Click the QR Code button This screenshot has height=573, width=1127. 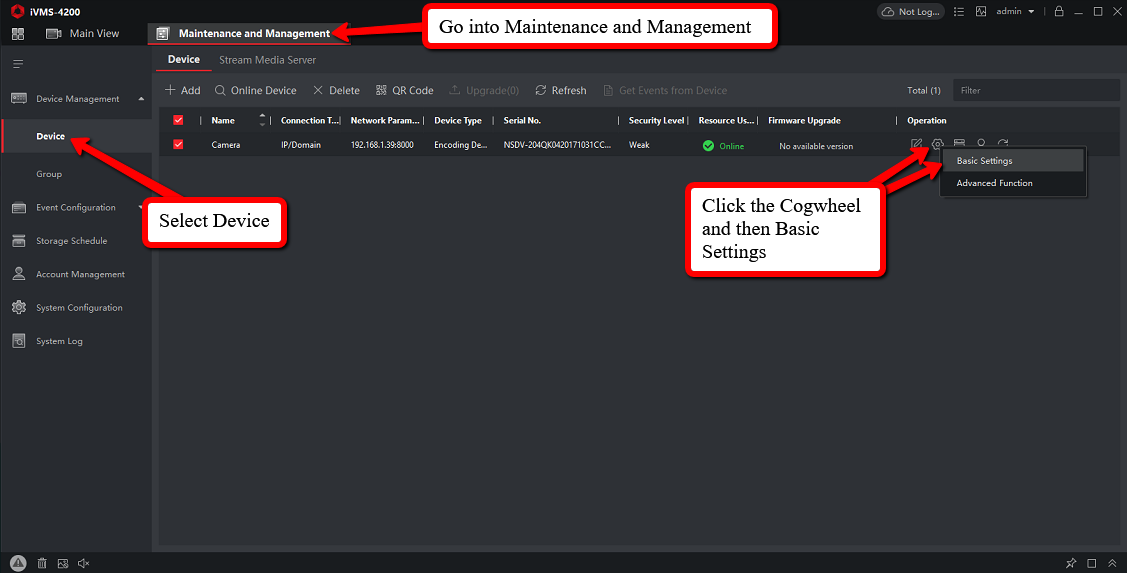404,90
